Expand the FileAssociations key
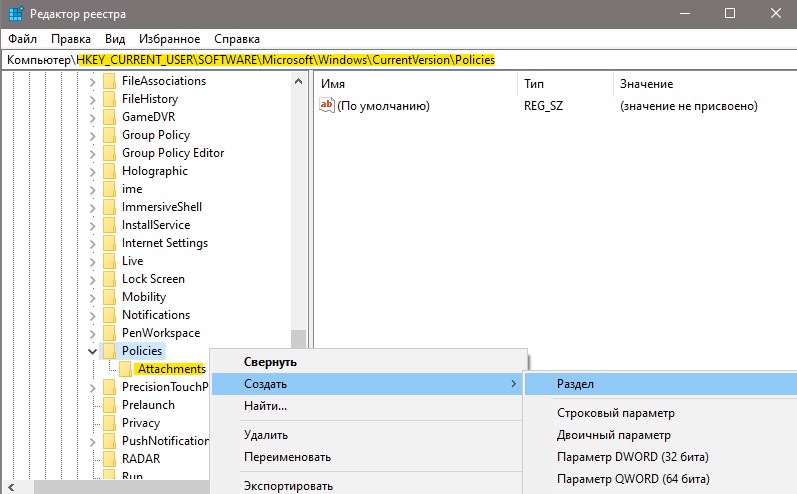 93,82
